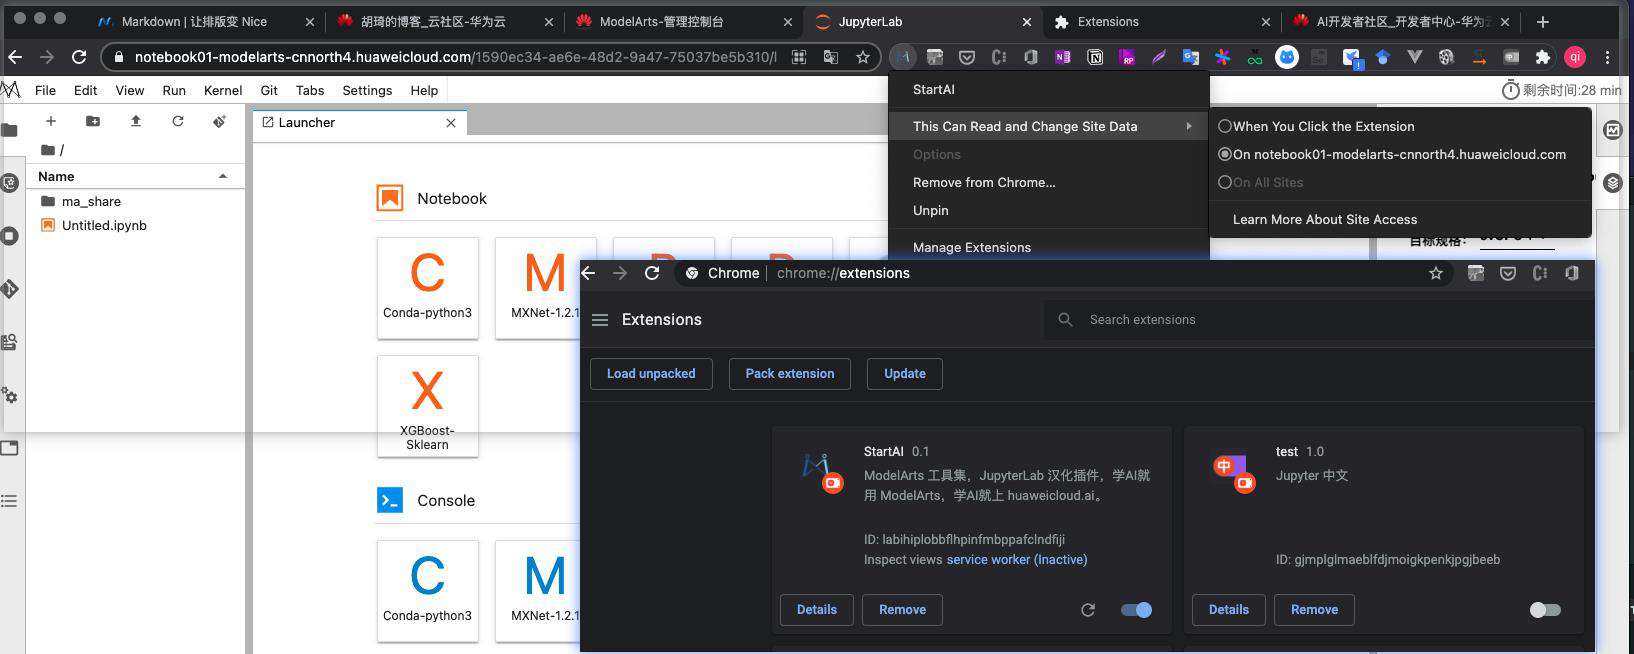1634x654 pixels.
Task: Launch the XGBoost-Sklearn notebook
Action: click(x=427, y=406)
